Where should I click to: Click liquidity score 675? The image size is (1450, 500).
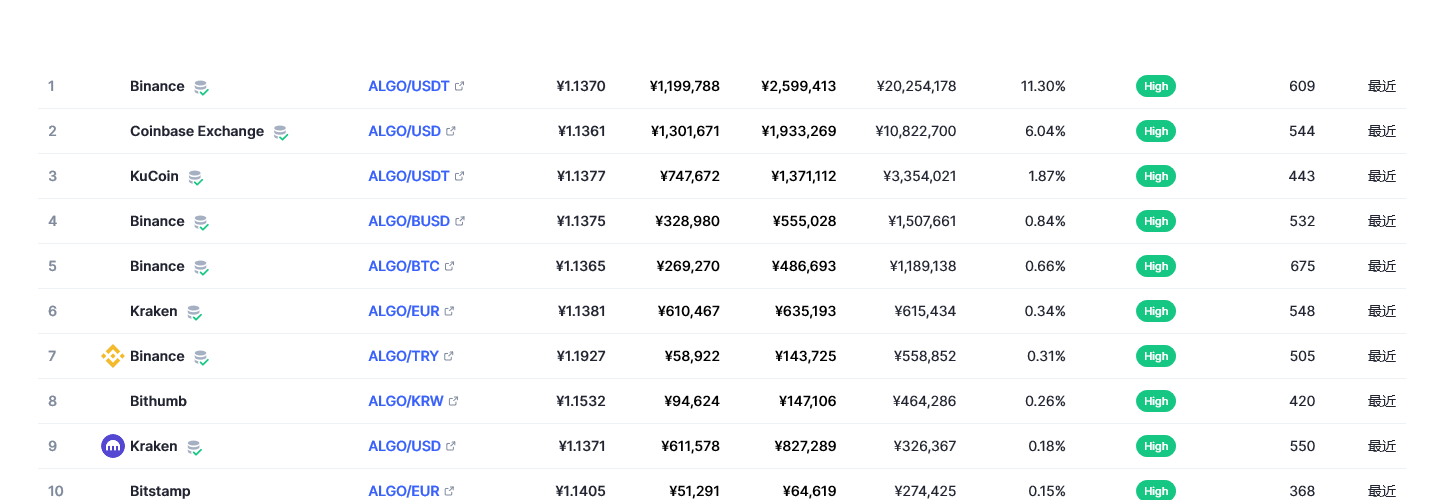1302,266
